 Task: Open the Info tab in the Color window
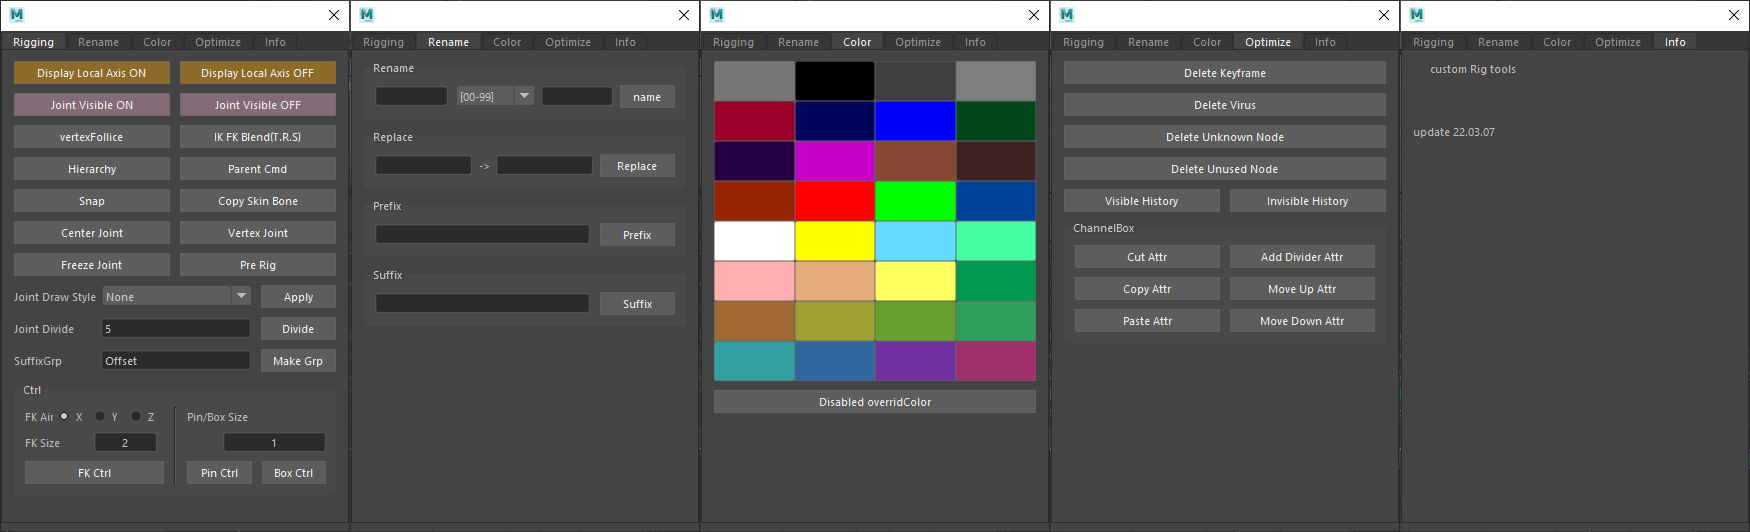[x=975, y=42]
